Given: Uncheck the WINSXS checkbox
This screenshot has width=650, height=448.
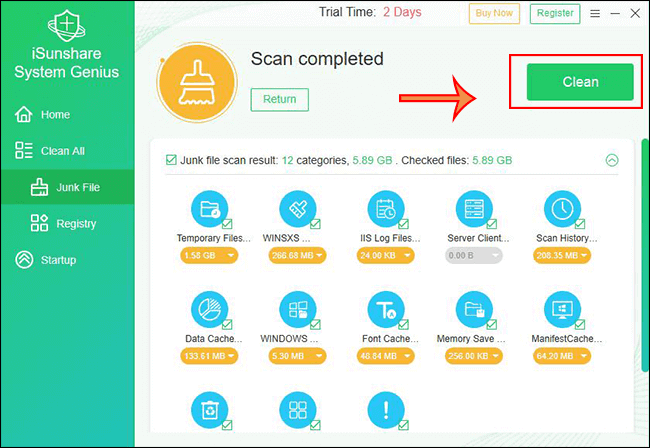Looking at the screenshot, I should (315, 224).
